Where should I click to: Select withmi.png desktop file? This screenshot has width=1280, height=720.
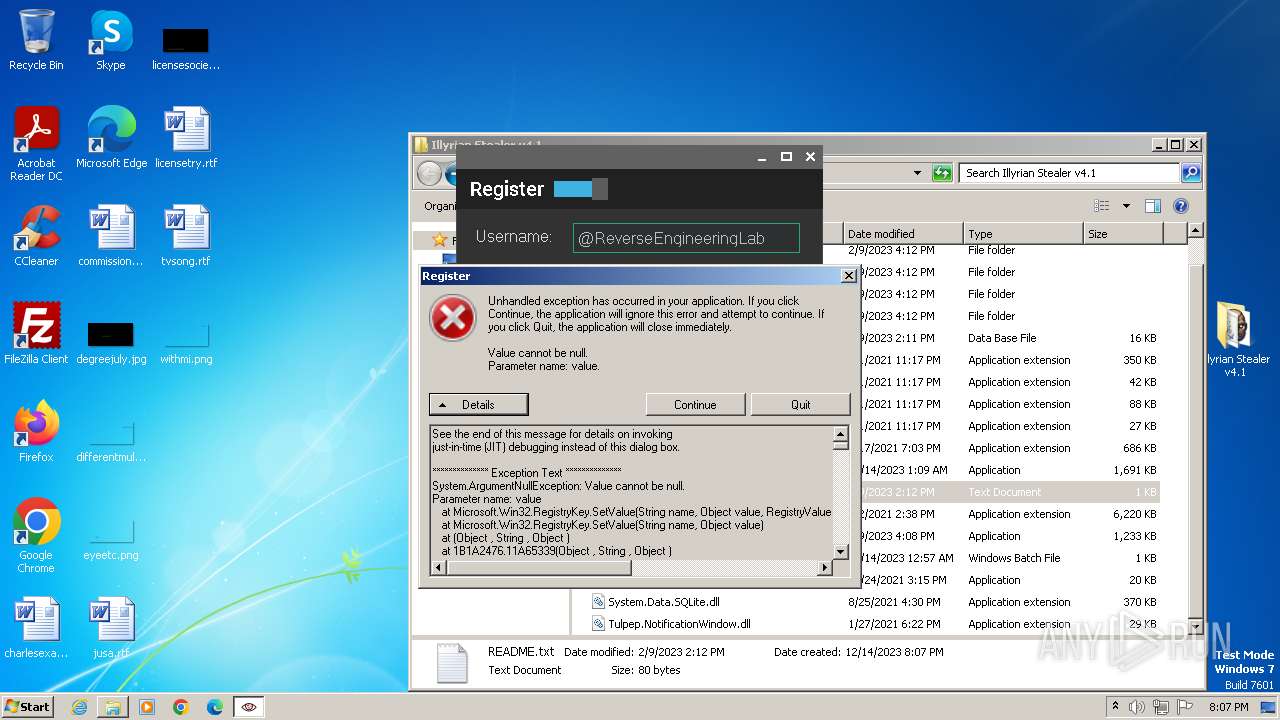click(x=186, y=343)
